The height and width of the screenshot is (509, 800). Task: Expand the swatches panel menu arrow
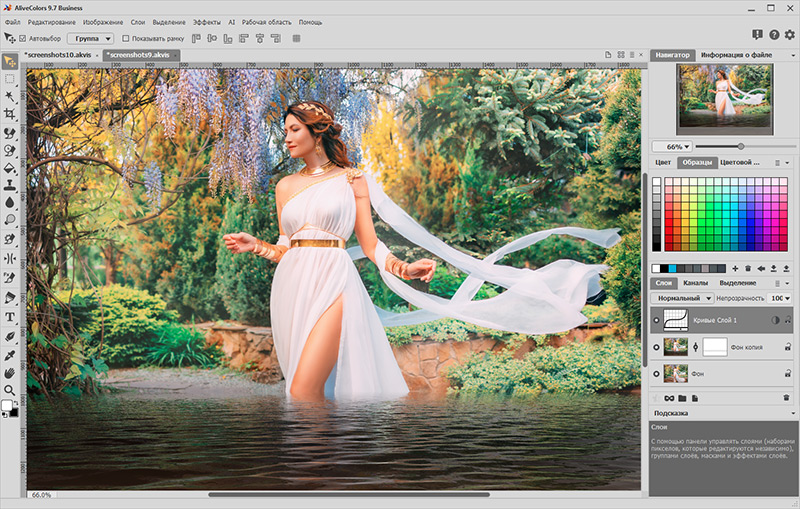pos(787,163)
